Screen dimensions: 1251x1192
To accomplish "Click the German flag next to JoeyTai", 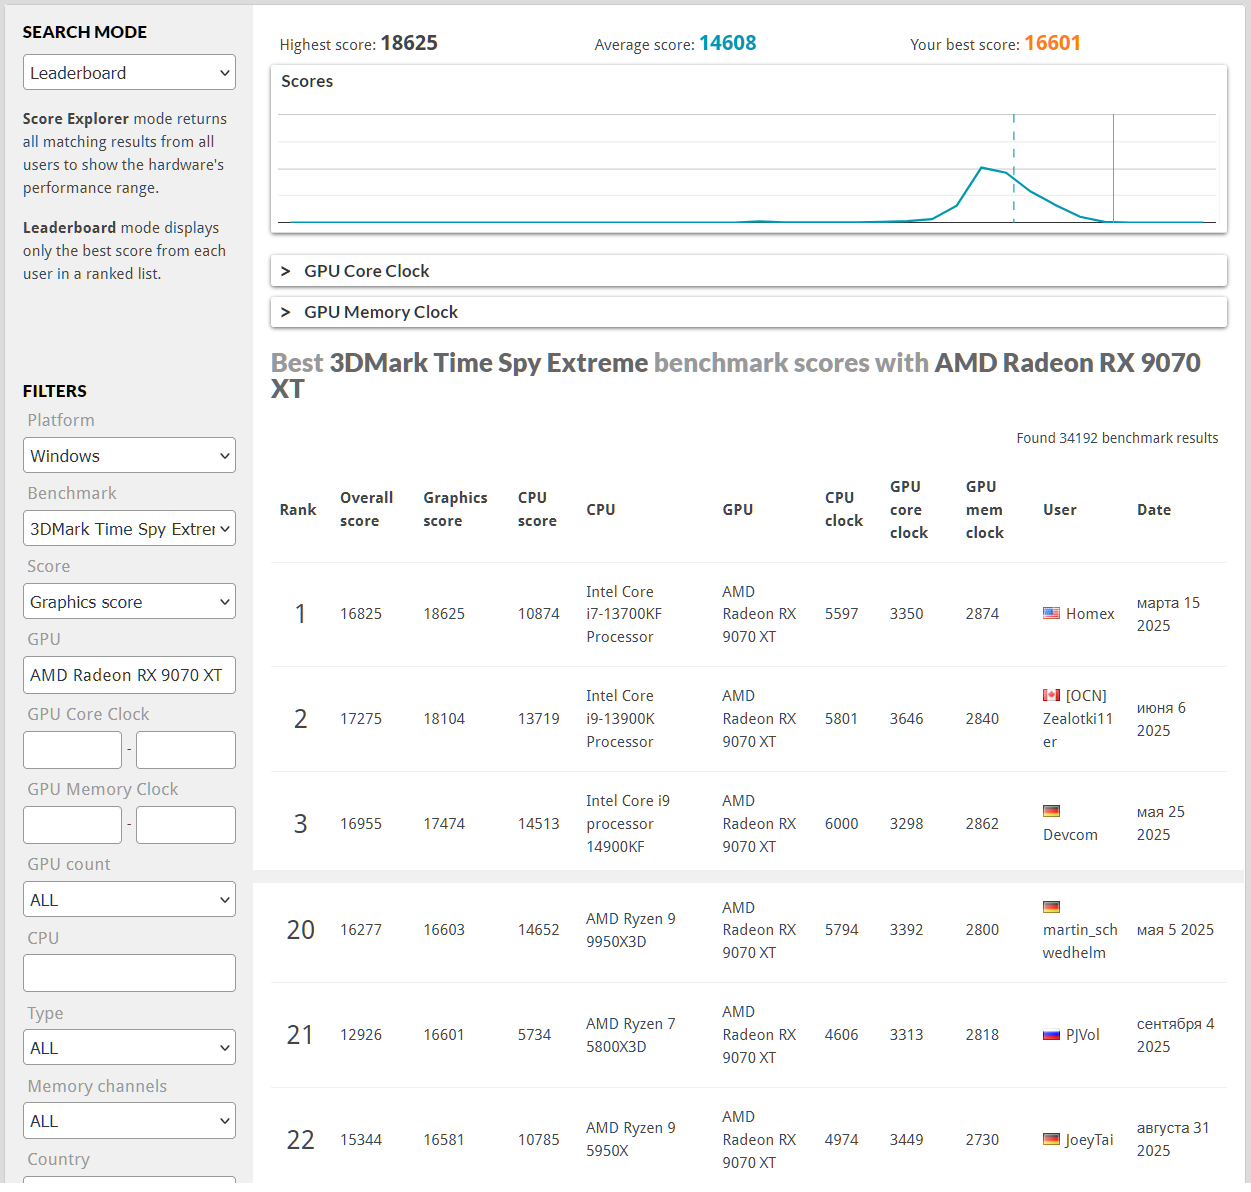I will 1051,1139.
